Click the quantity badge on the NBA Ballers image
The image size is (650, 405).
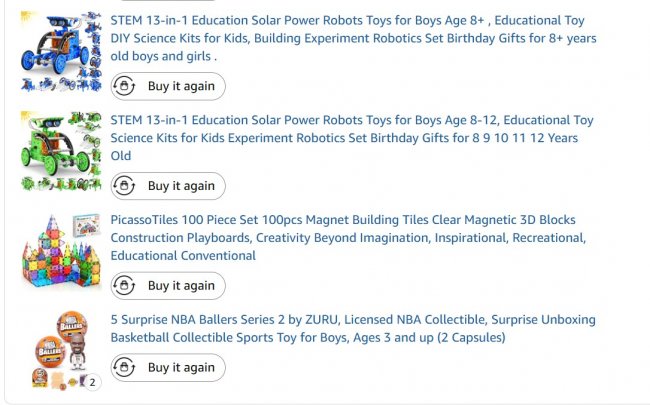pyautogui.click(x=92, y=382)
